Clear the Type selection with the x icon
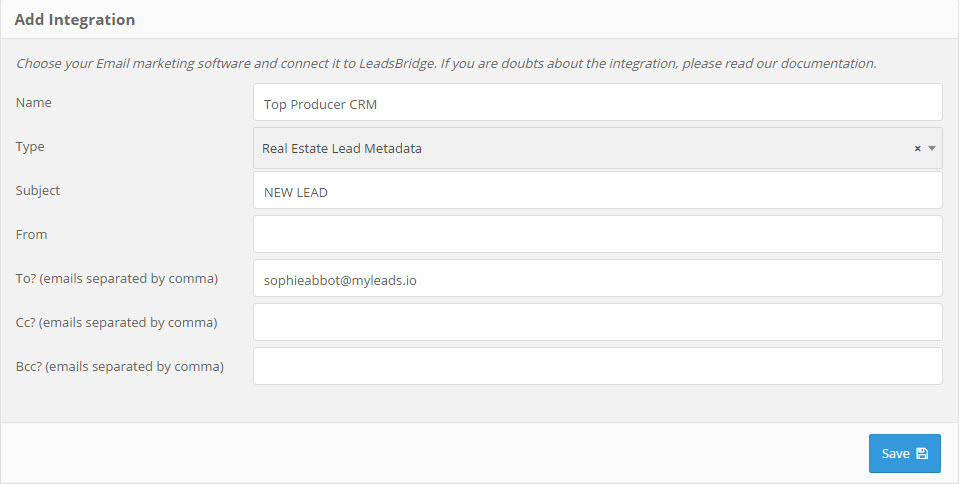Viewport: 959px width, 484px height. click(917, 148)
